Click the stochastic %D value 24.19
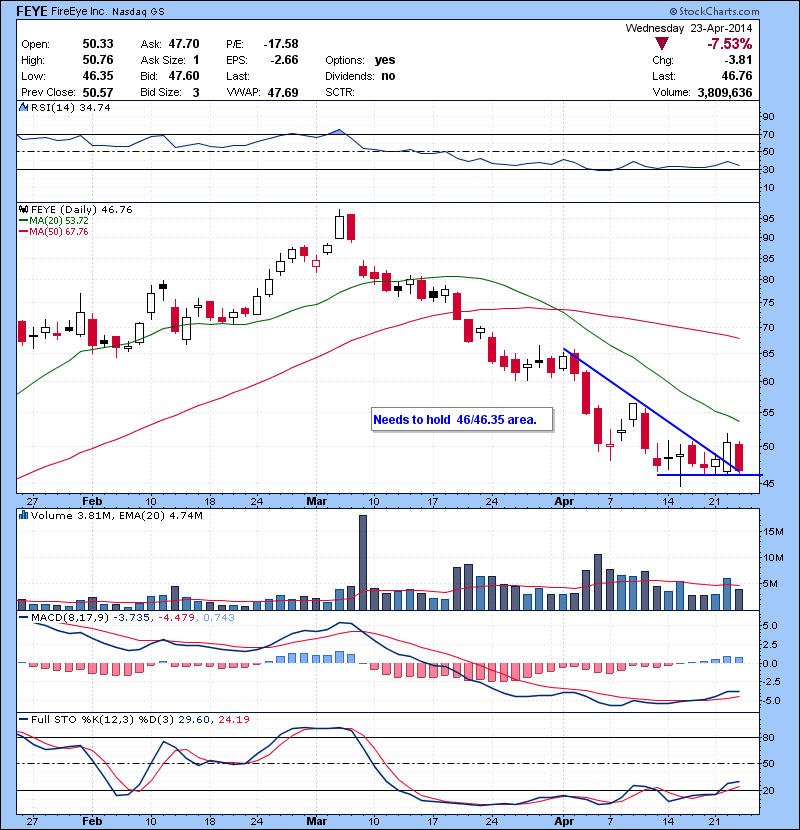This screenshot has width=800, height=830. 233,719
